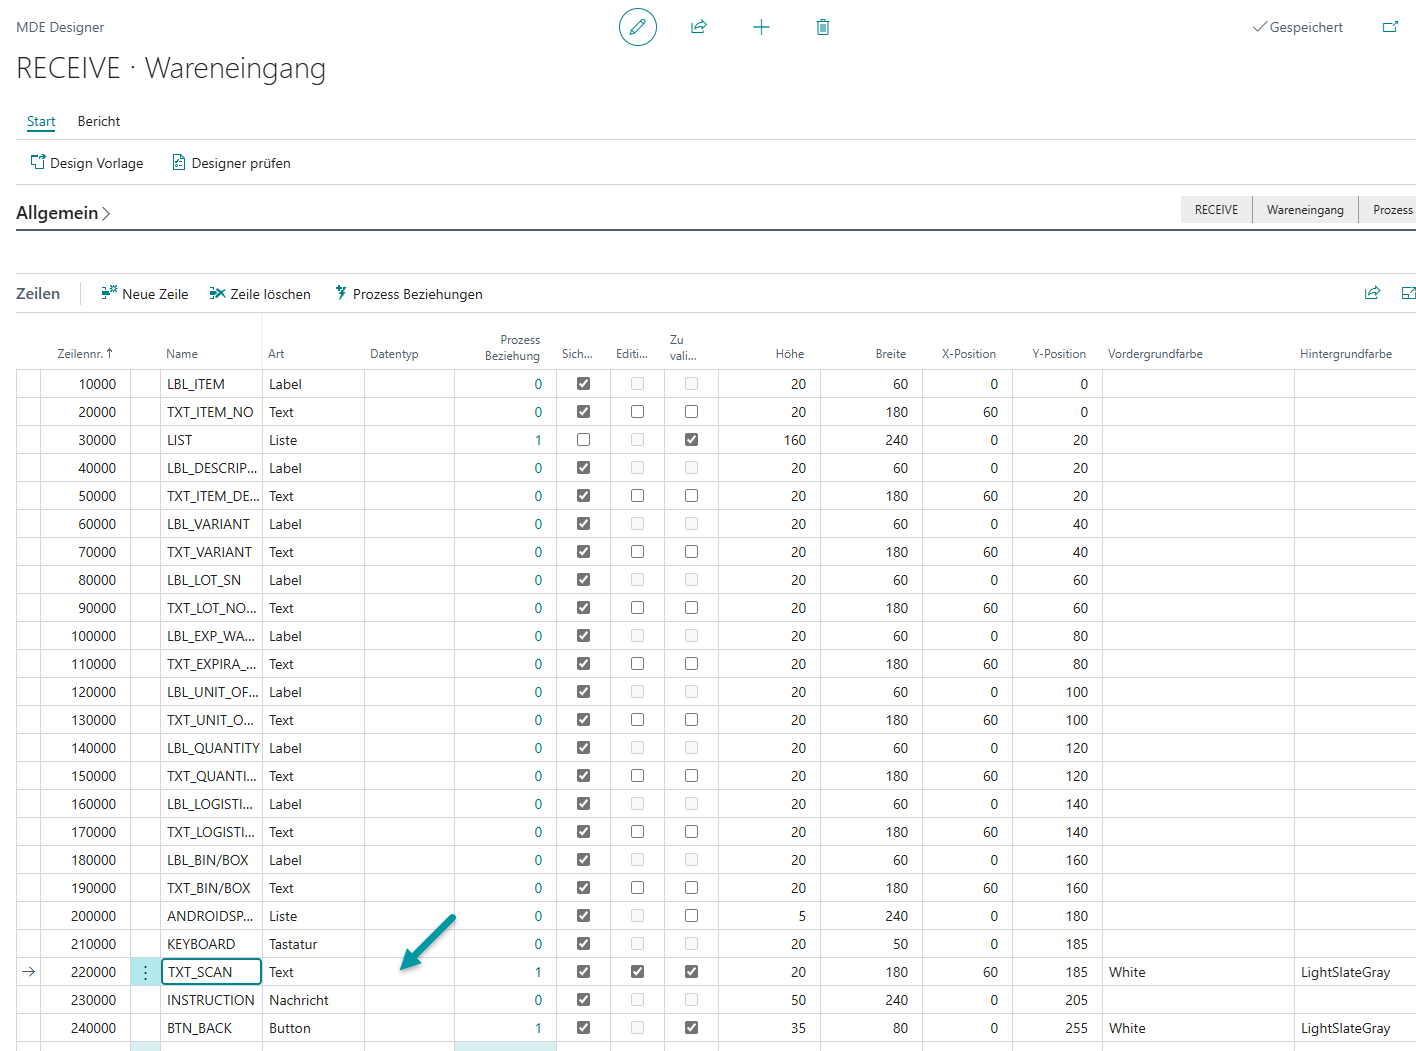Viewport: 1416px width, 1051px height.
Task: Click LightSlateGray background of BTN_BACK
Action: point(1345,1028)
